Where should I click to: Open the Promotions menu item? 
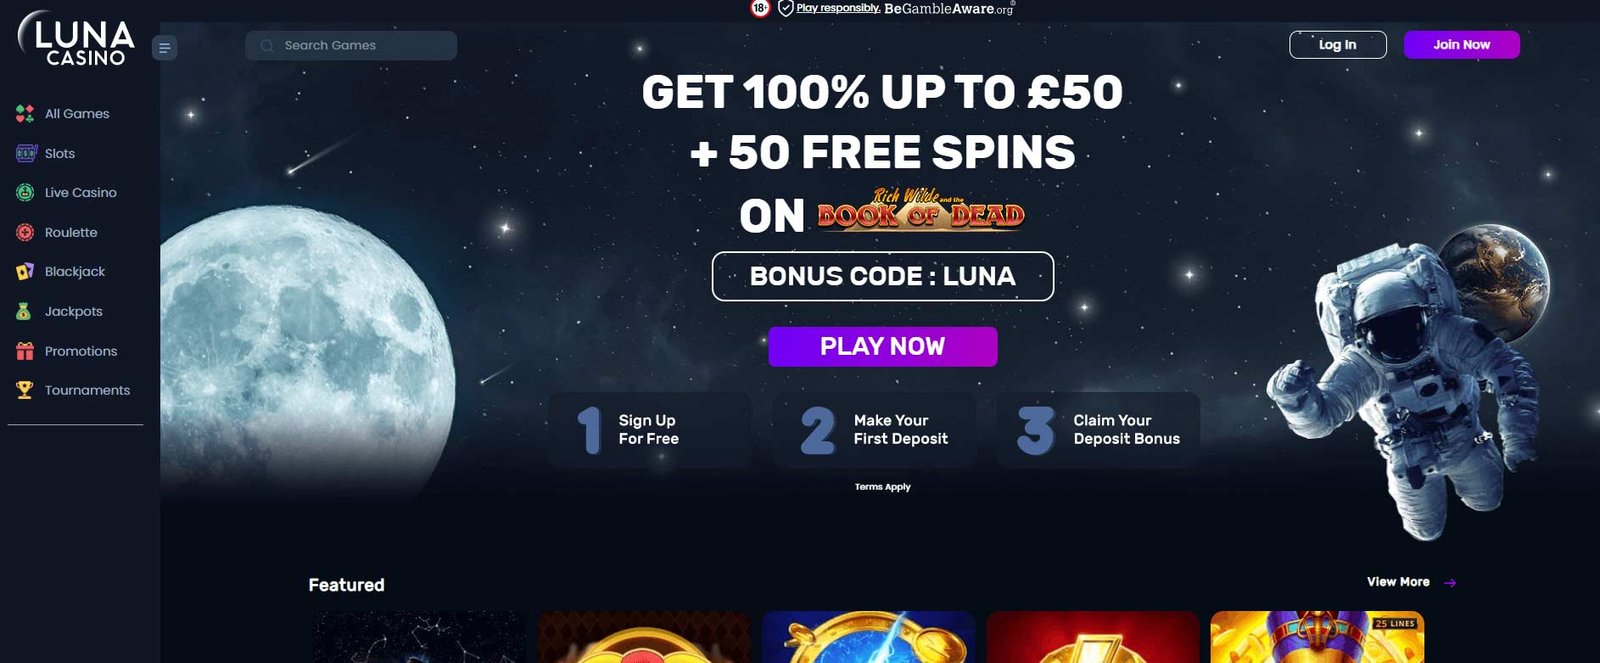[81, 351]
